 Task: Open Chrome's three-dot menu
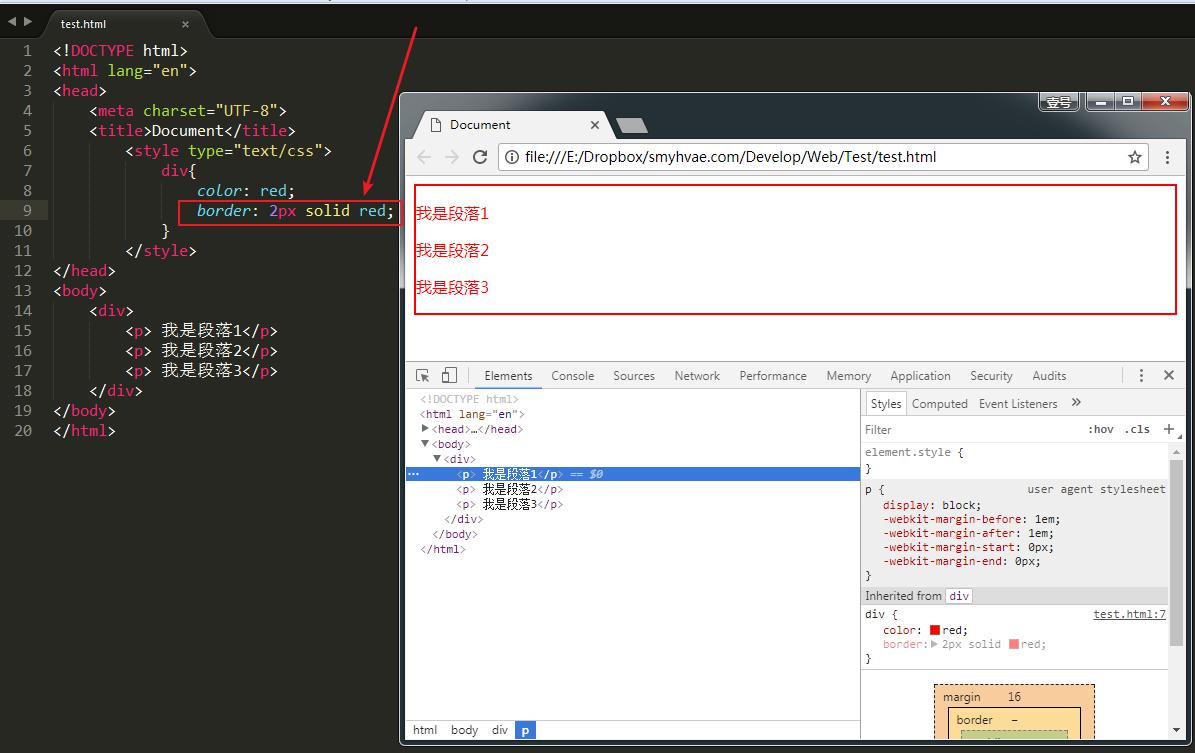(x=1167, y=157)
